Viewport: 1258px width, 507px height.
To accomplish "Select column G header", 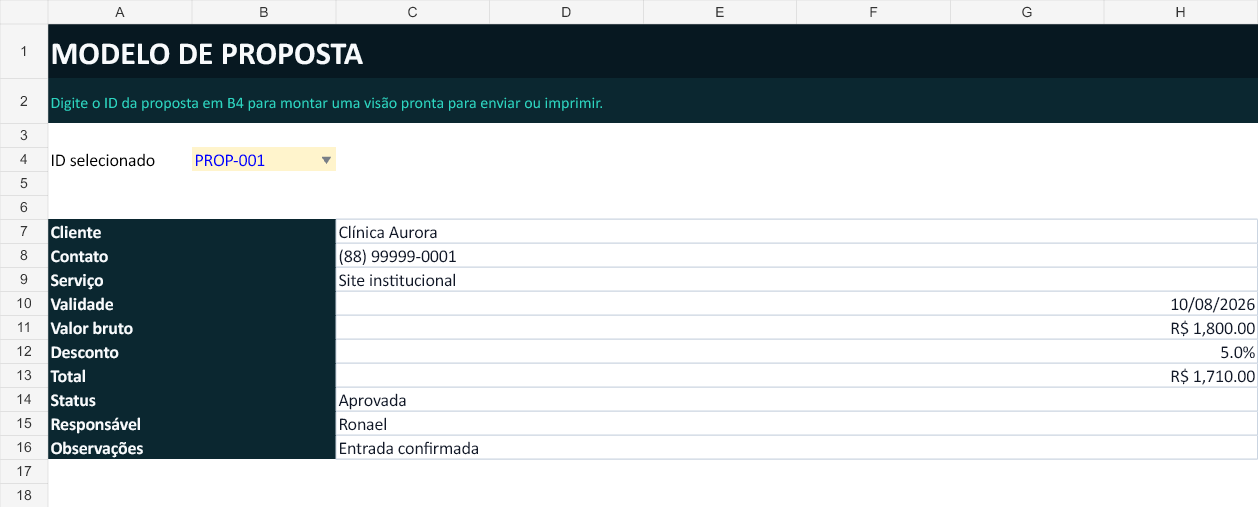I will (1027, 12).
